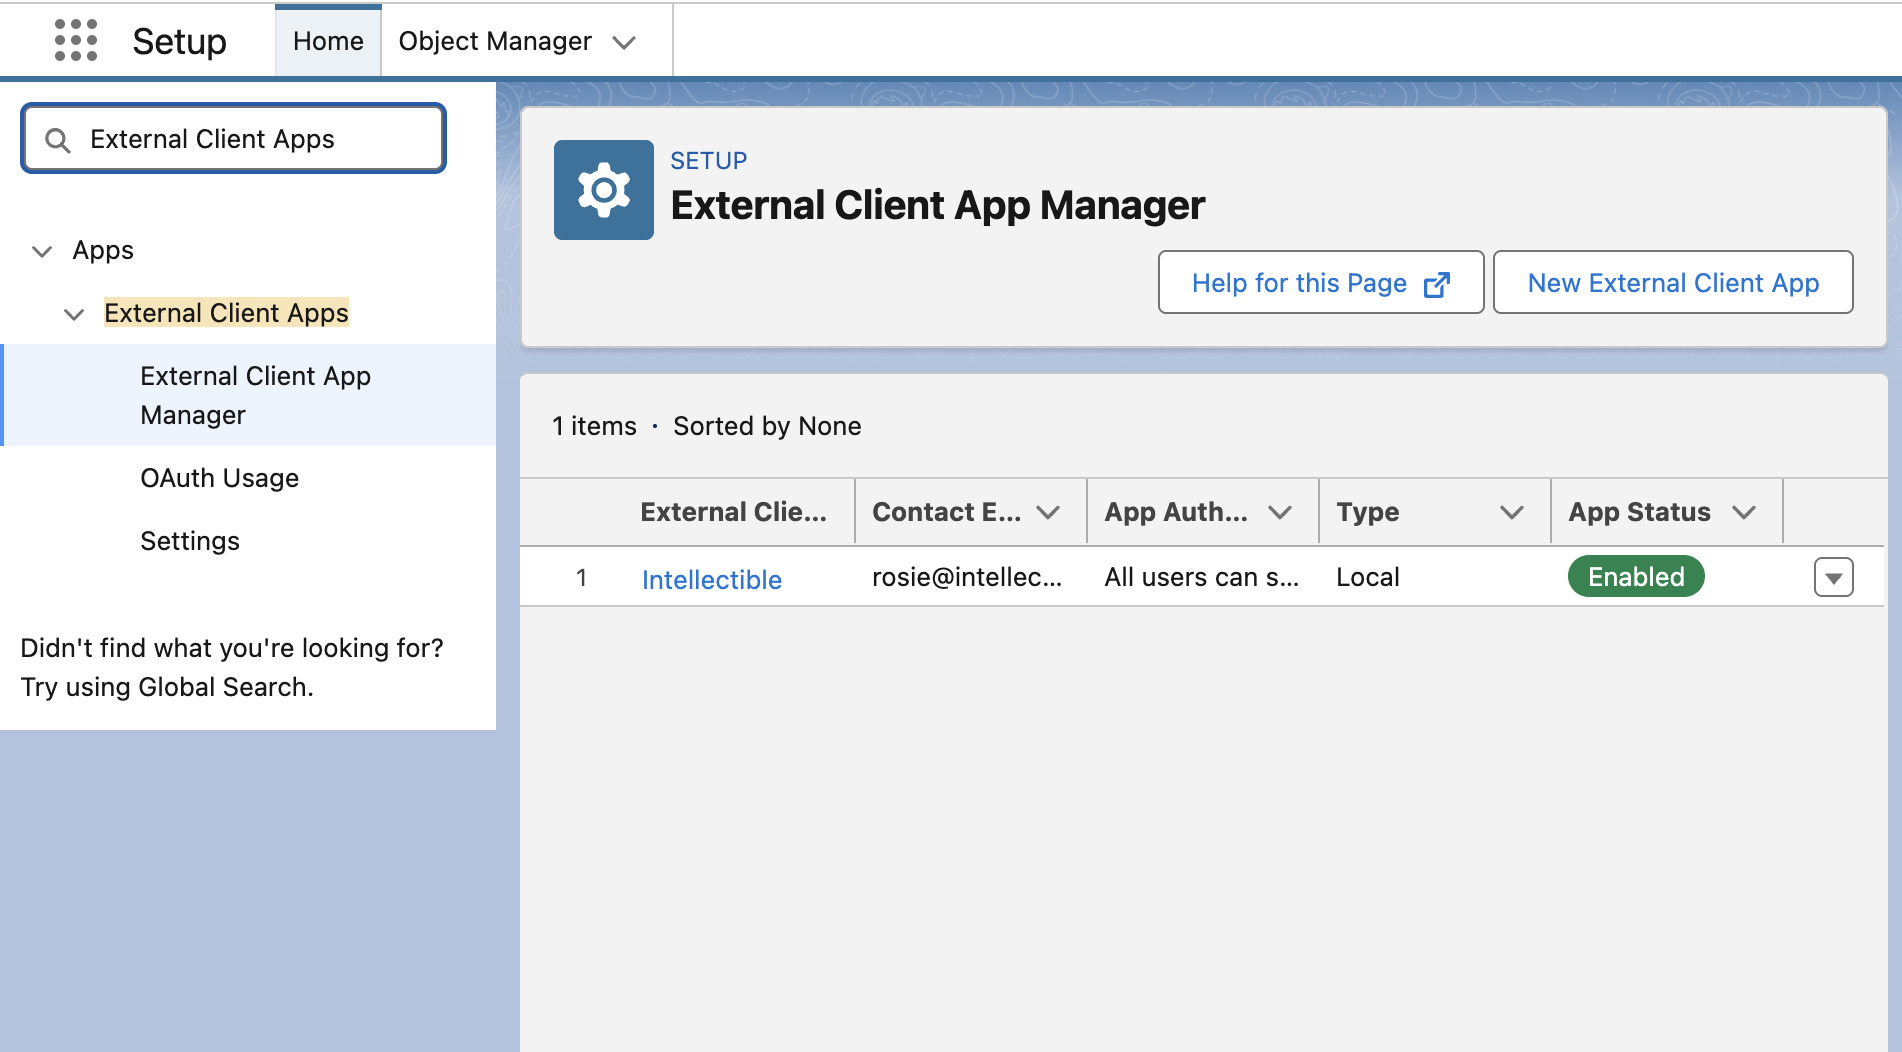Select Settings under External Client Apps
Screen dimensions: 1902x1052
[x=189, y=541]
